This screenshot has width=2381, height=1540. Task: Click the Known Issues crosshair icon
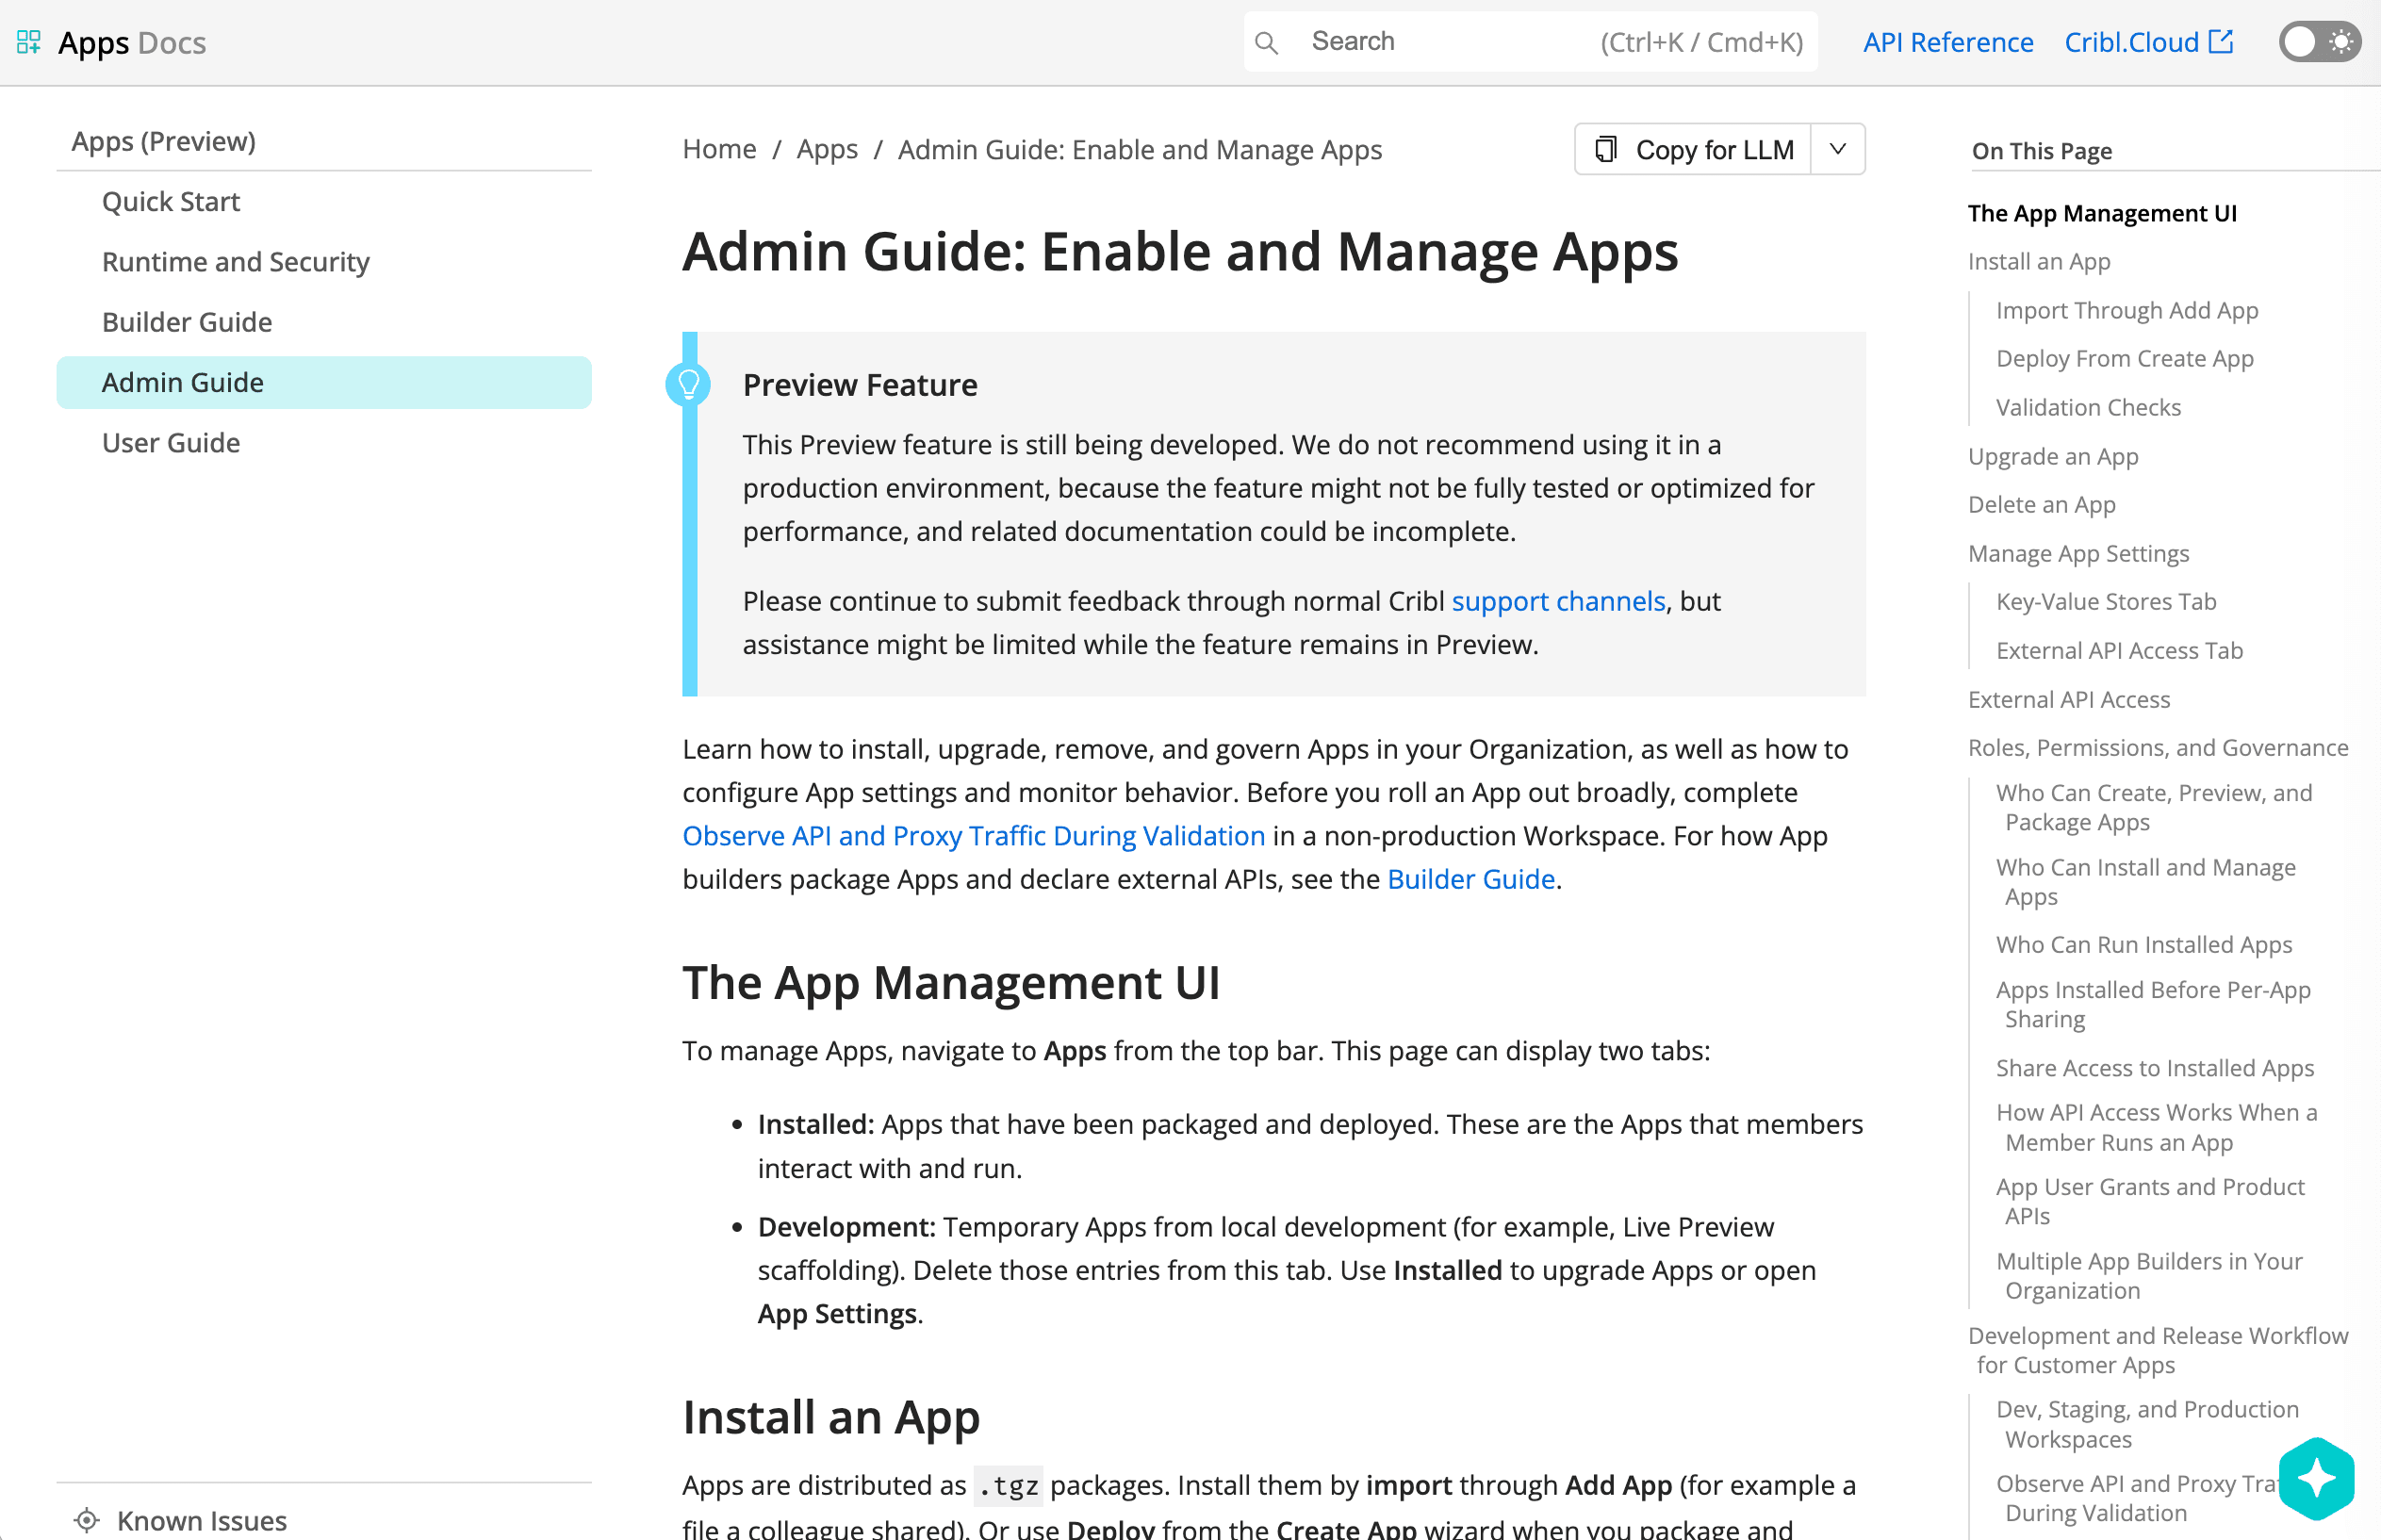pyautogui.click(x=87, y=1520)
